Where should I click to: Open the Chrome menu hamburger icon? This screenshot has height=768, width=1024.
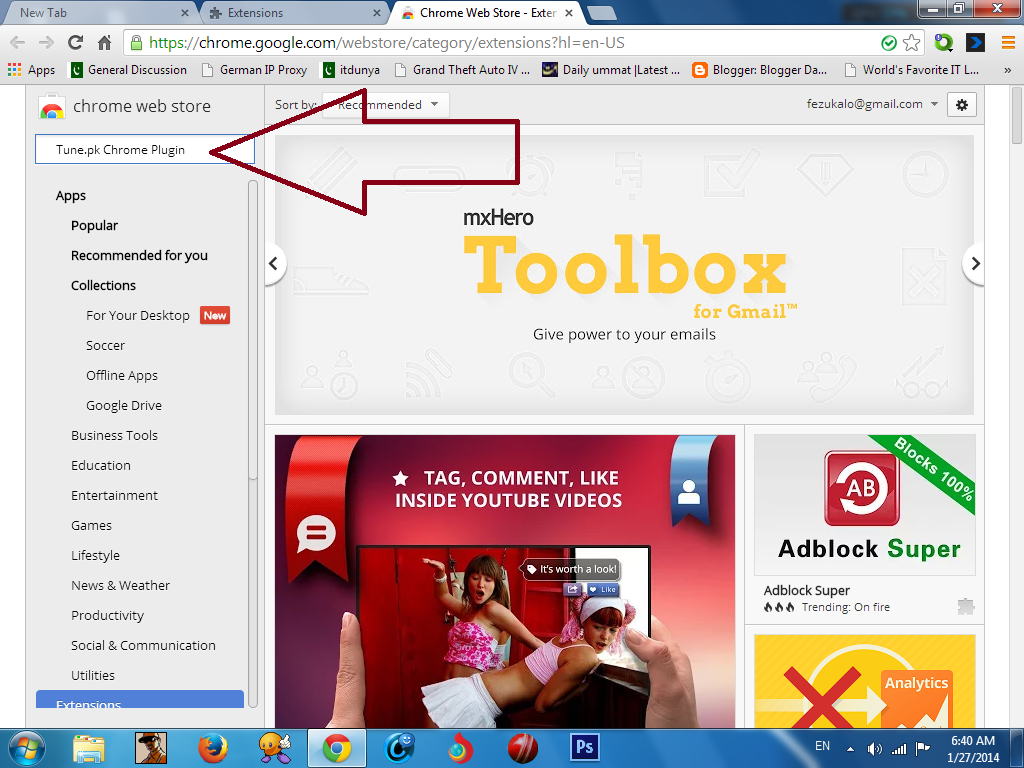(1008, 43)
